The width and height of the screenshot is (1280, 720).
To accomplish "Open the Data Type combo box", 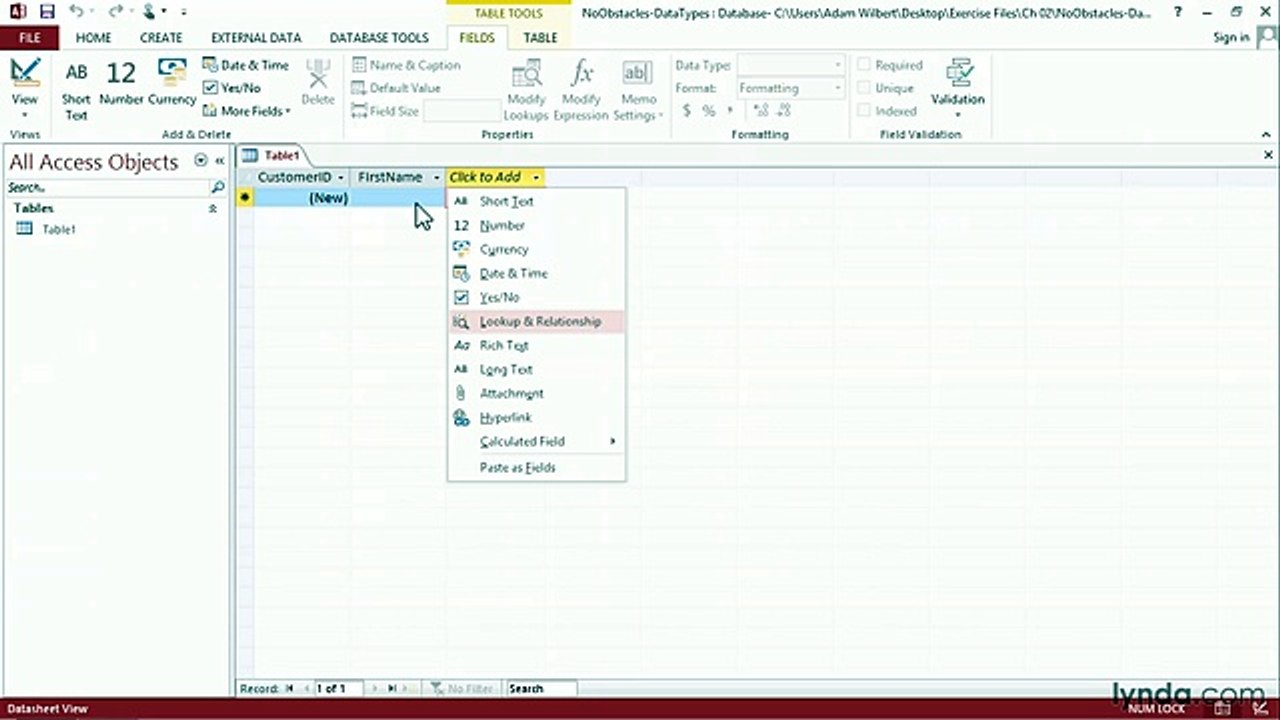I will coord(791,65).
